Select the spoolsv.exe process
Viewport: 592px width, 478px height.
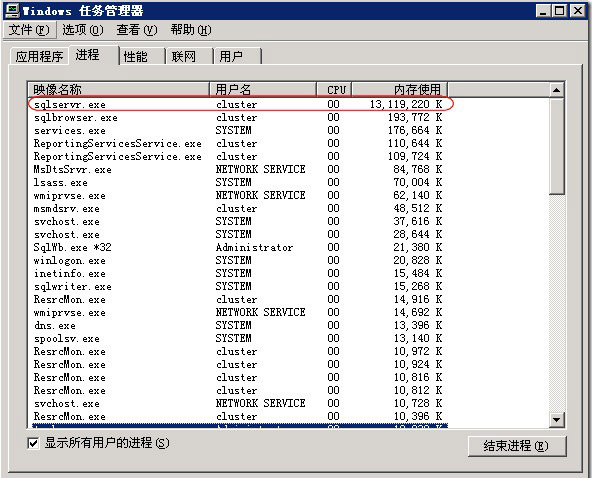click(238, 338)
